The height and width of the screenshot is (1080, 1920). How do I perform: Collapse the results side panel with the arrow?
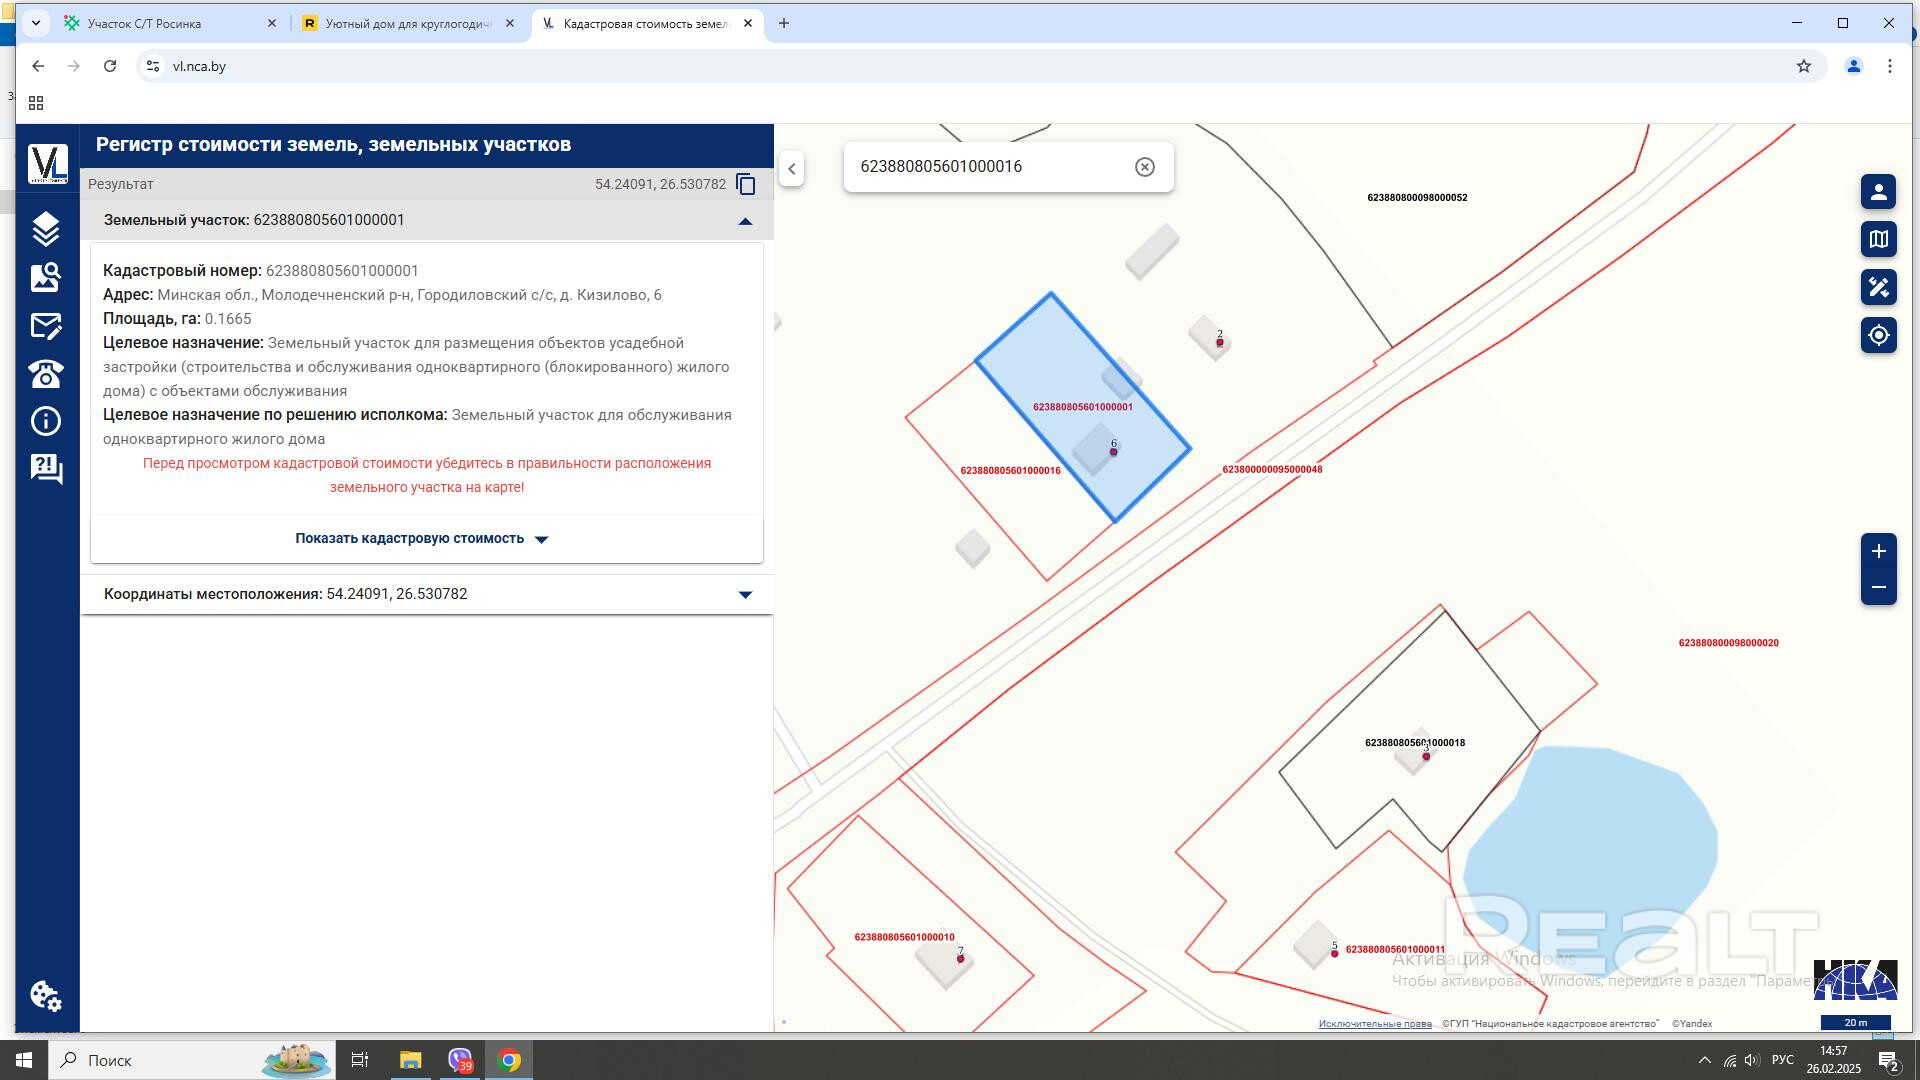pos(791,168)
